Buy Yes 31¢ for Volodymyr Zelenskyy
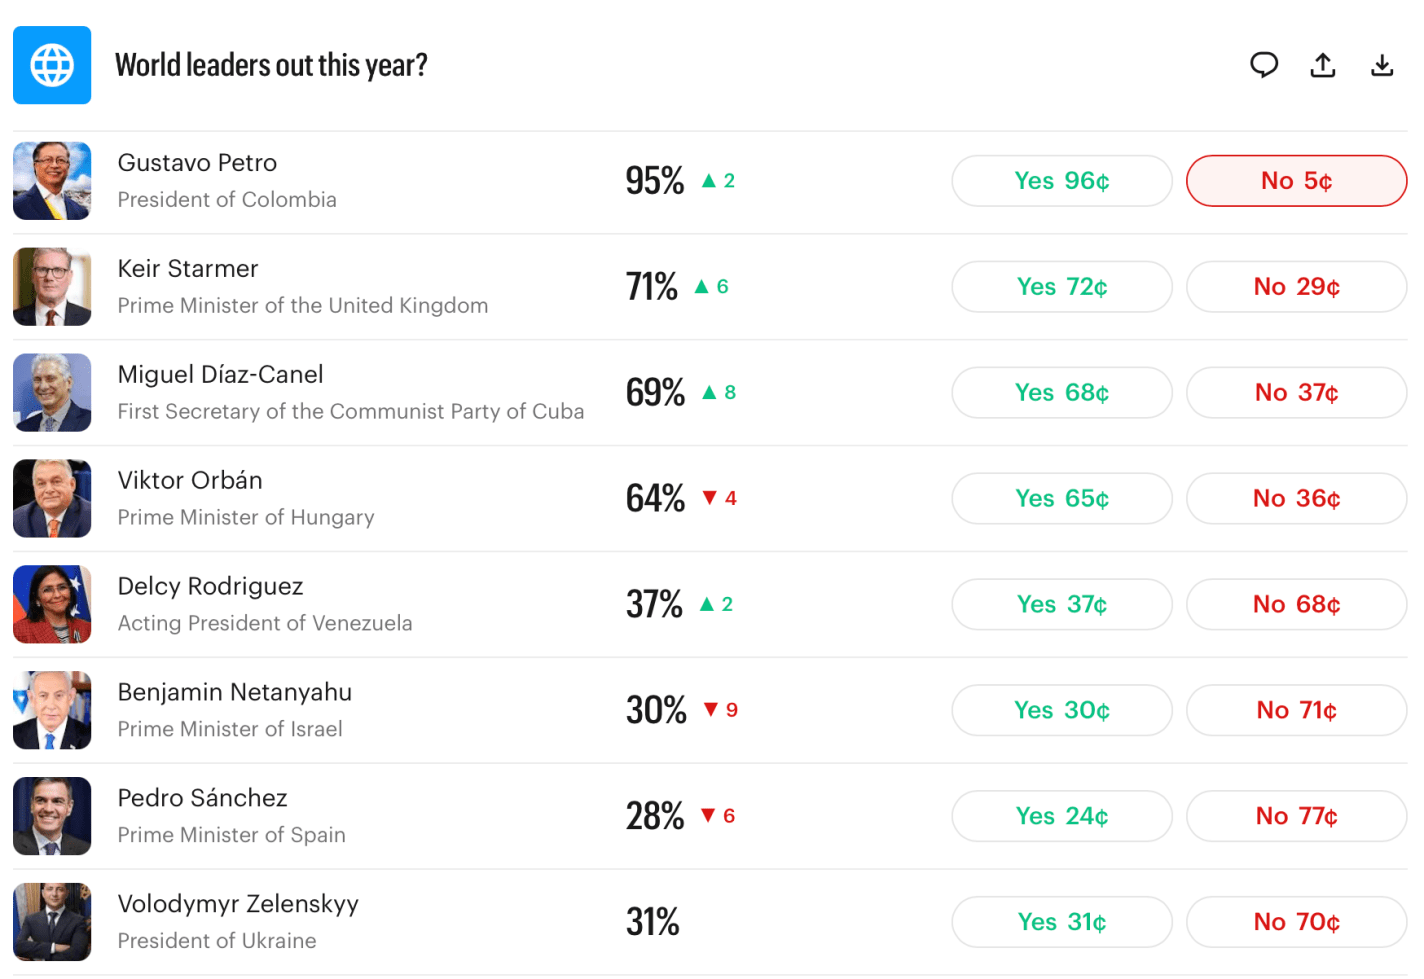 (x=1061, y=922)
